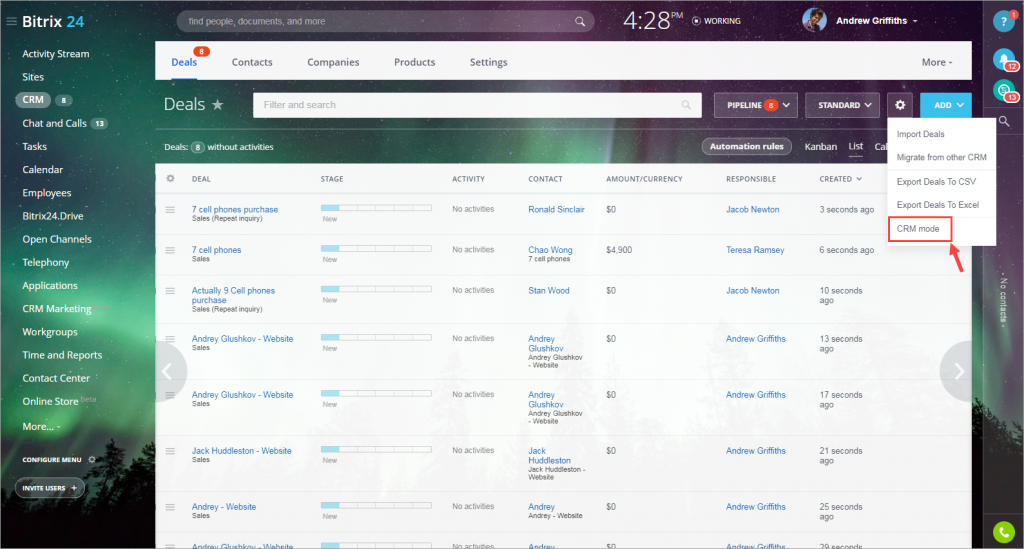Open row menu for Jack Huddleston - Website
This screenshot has height=549, width=1024.
[170, 451]
